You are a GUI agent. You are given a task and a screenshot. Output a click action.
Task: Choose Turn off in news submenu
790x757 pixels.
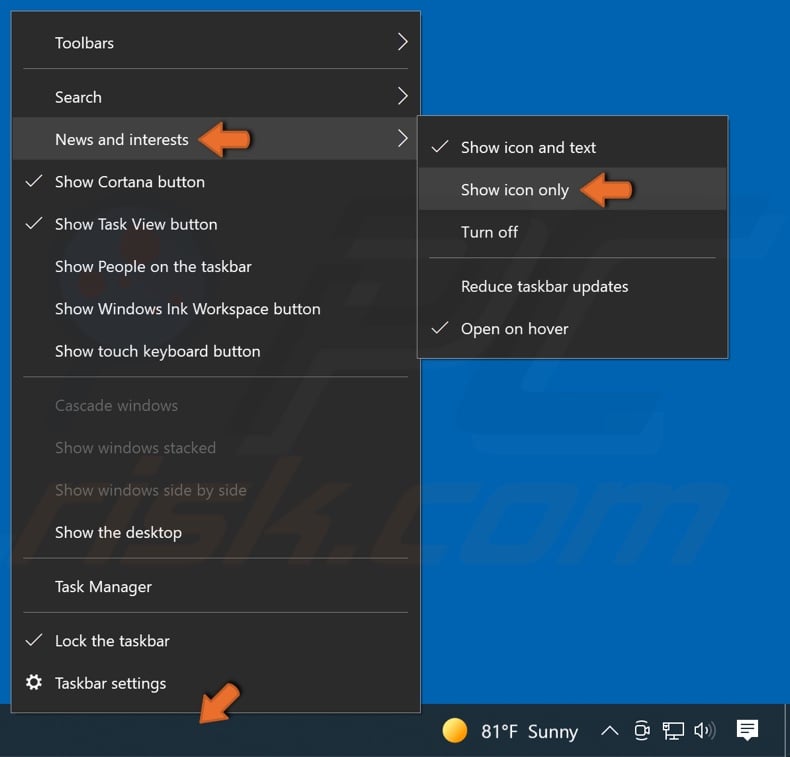pos(573,232)
